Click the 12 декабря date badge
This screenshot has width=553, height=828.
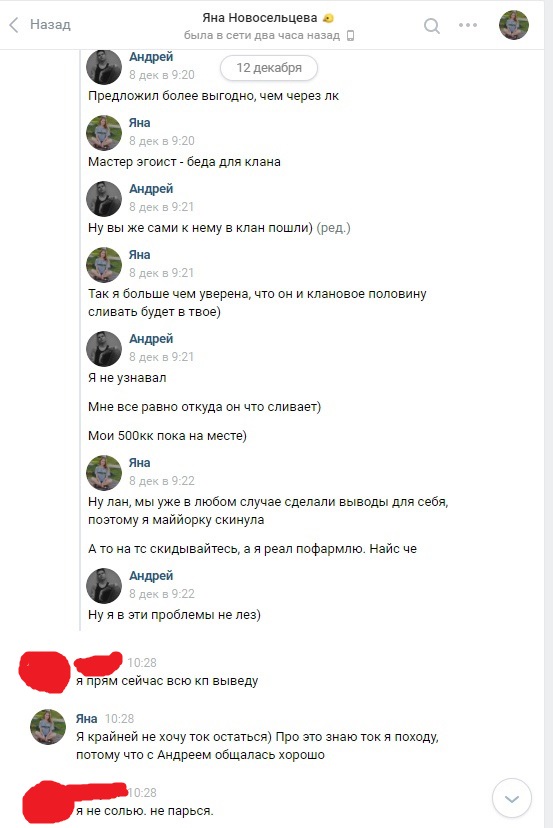click(269, 68)
